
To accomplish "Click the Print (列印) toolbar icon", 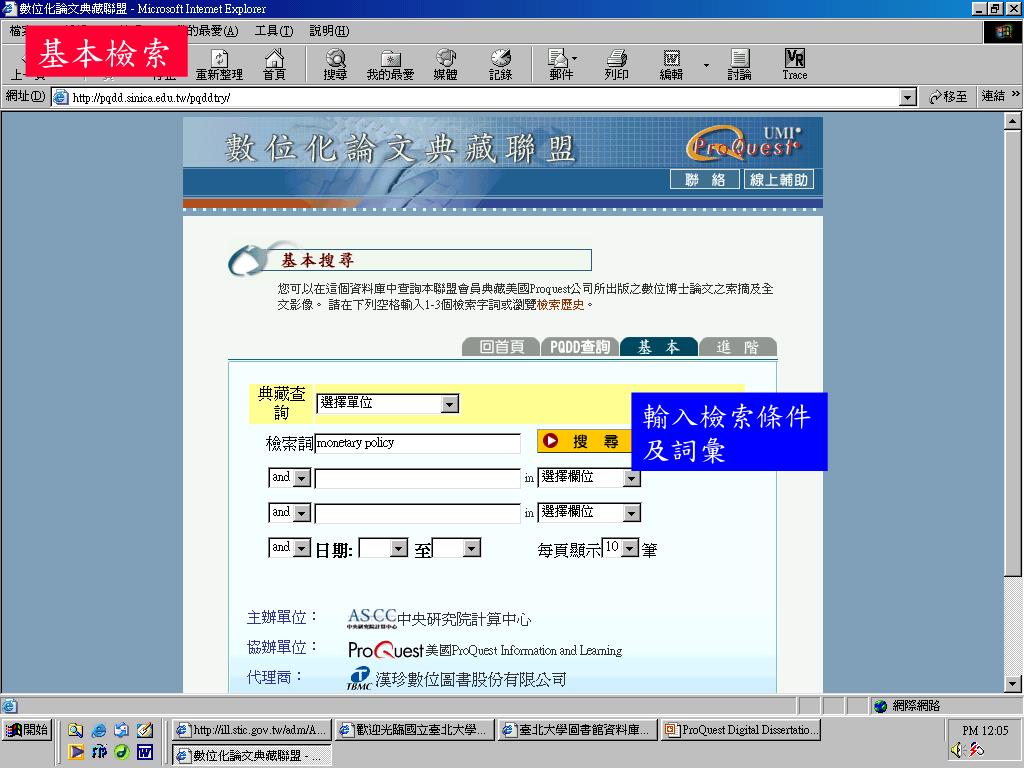I will 616,65.
